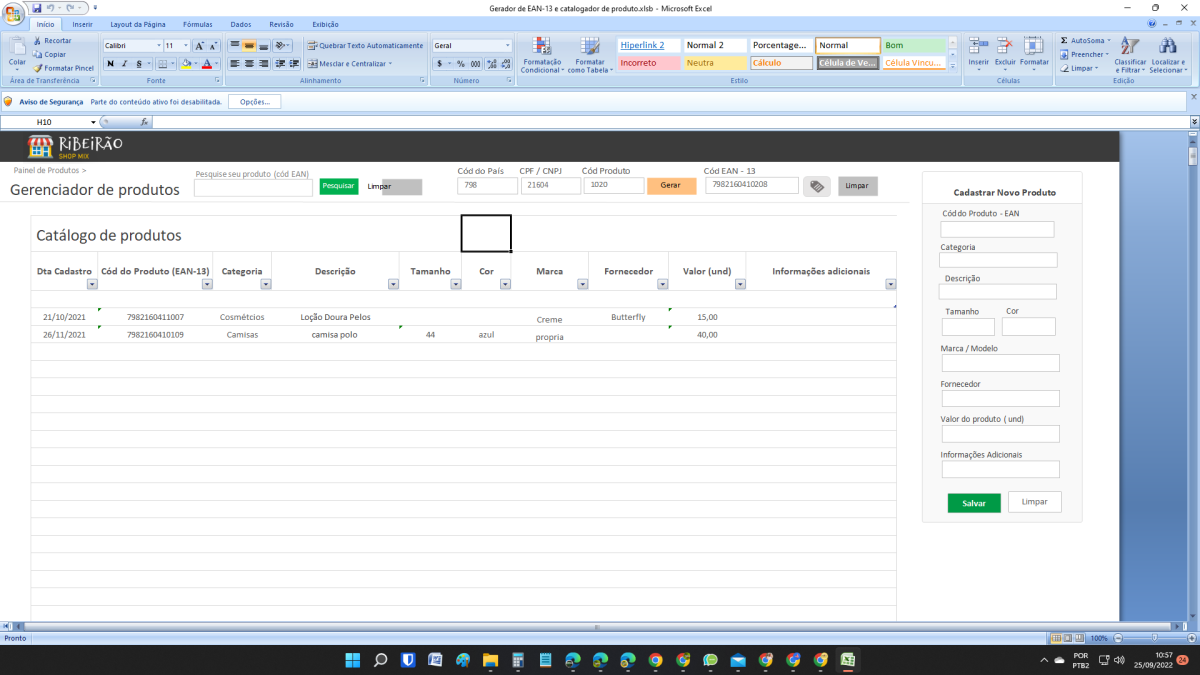Click the AutoSoma sigma icon
Image resolution: width=1200 pixels, height=675 pixels.
(x=1064, y=40)
